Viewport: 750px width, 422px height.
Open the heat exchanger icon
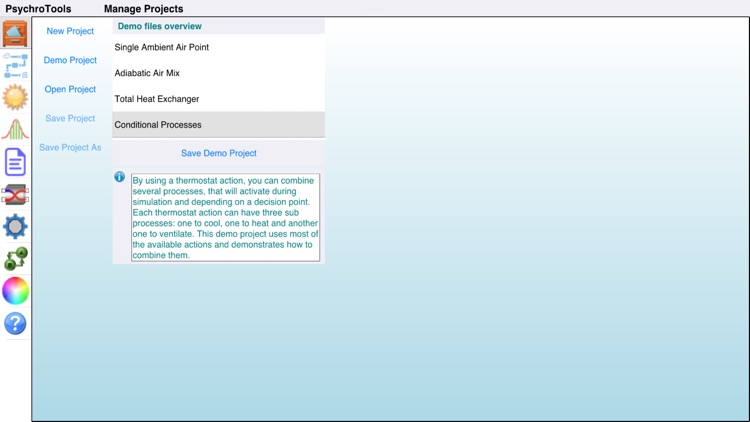pos(15,195)
